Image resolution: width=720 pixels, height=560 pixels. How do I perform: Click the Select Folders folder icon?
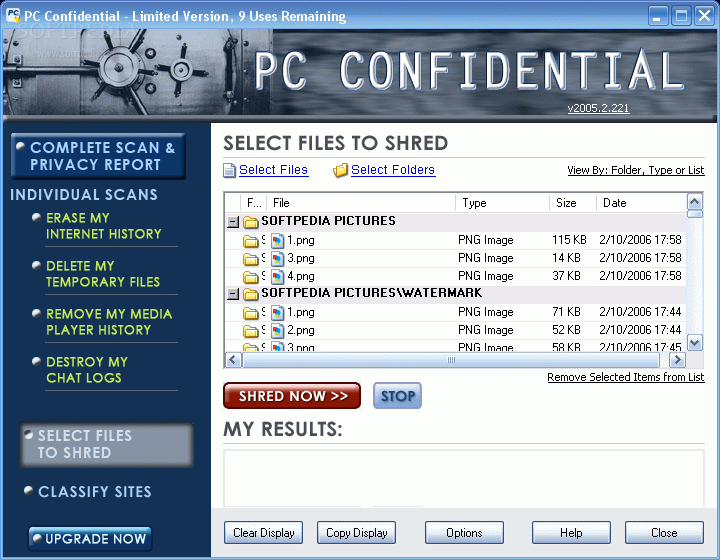coord(340,170)
